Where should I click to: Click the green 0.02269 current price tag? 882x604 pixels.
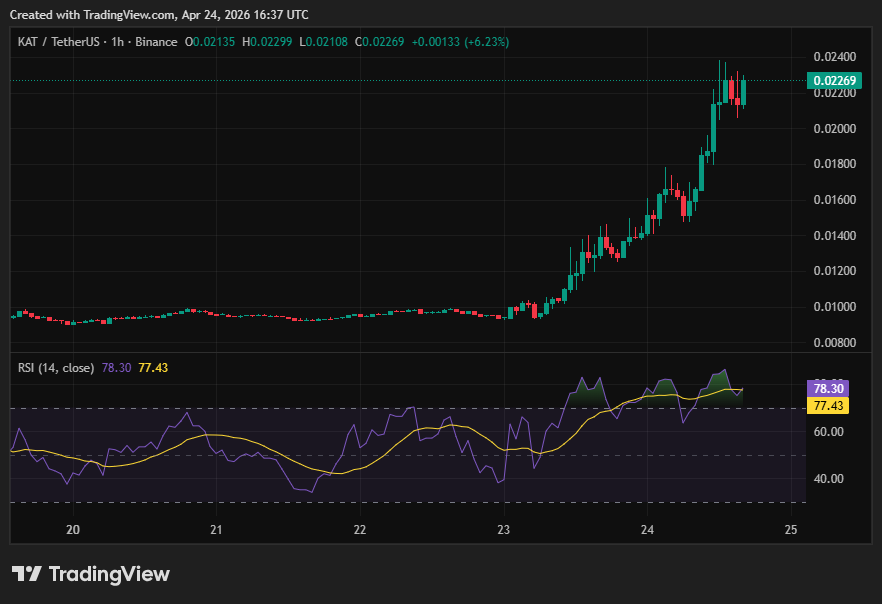(833, 81)
